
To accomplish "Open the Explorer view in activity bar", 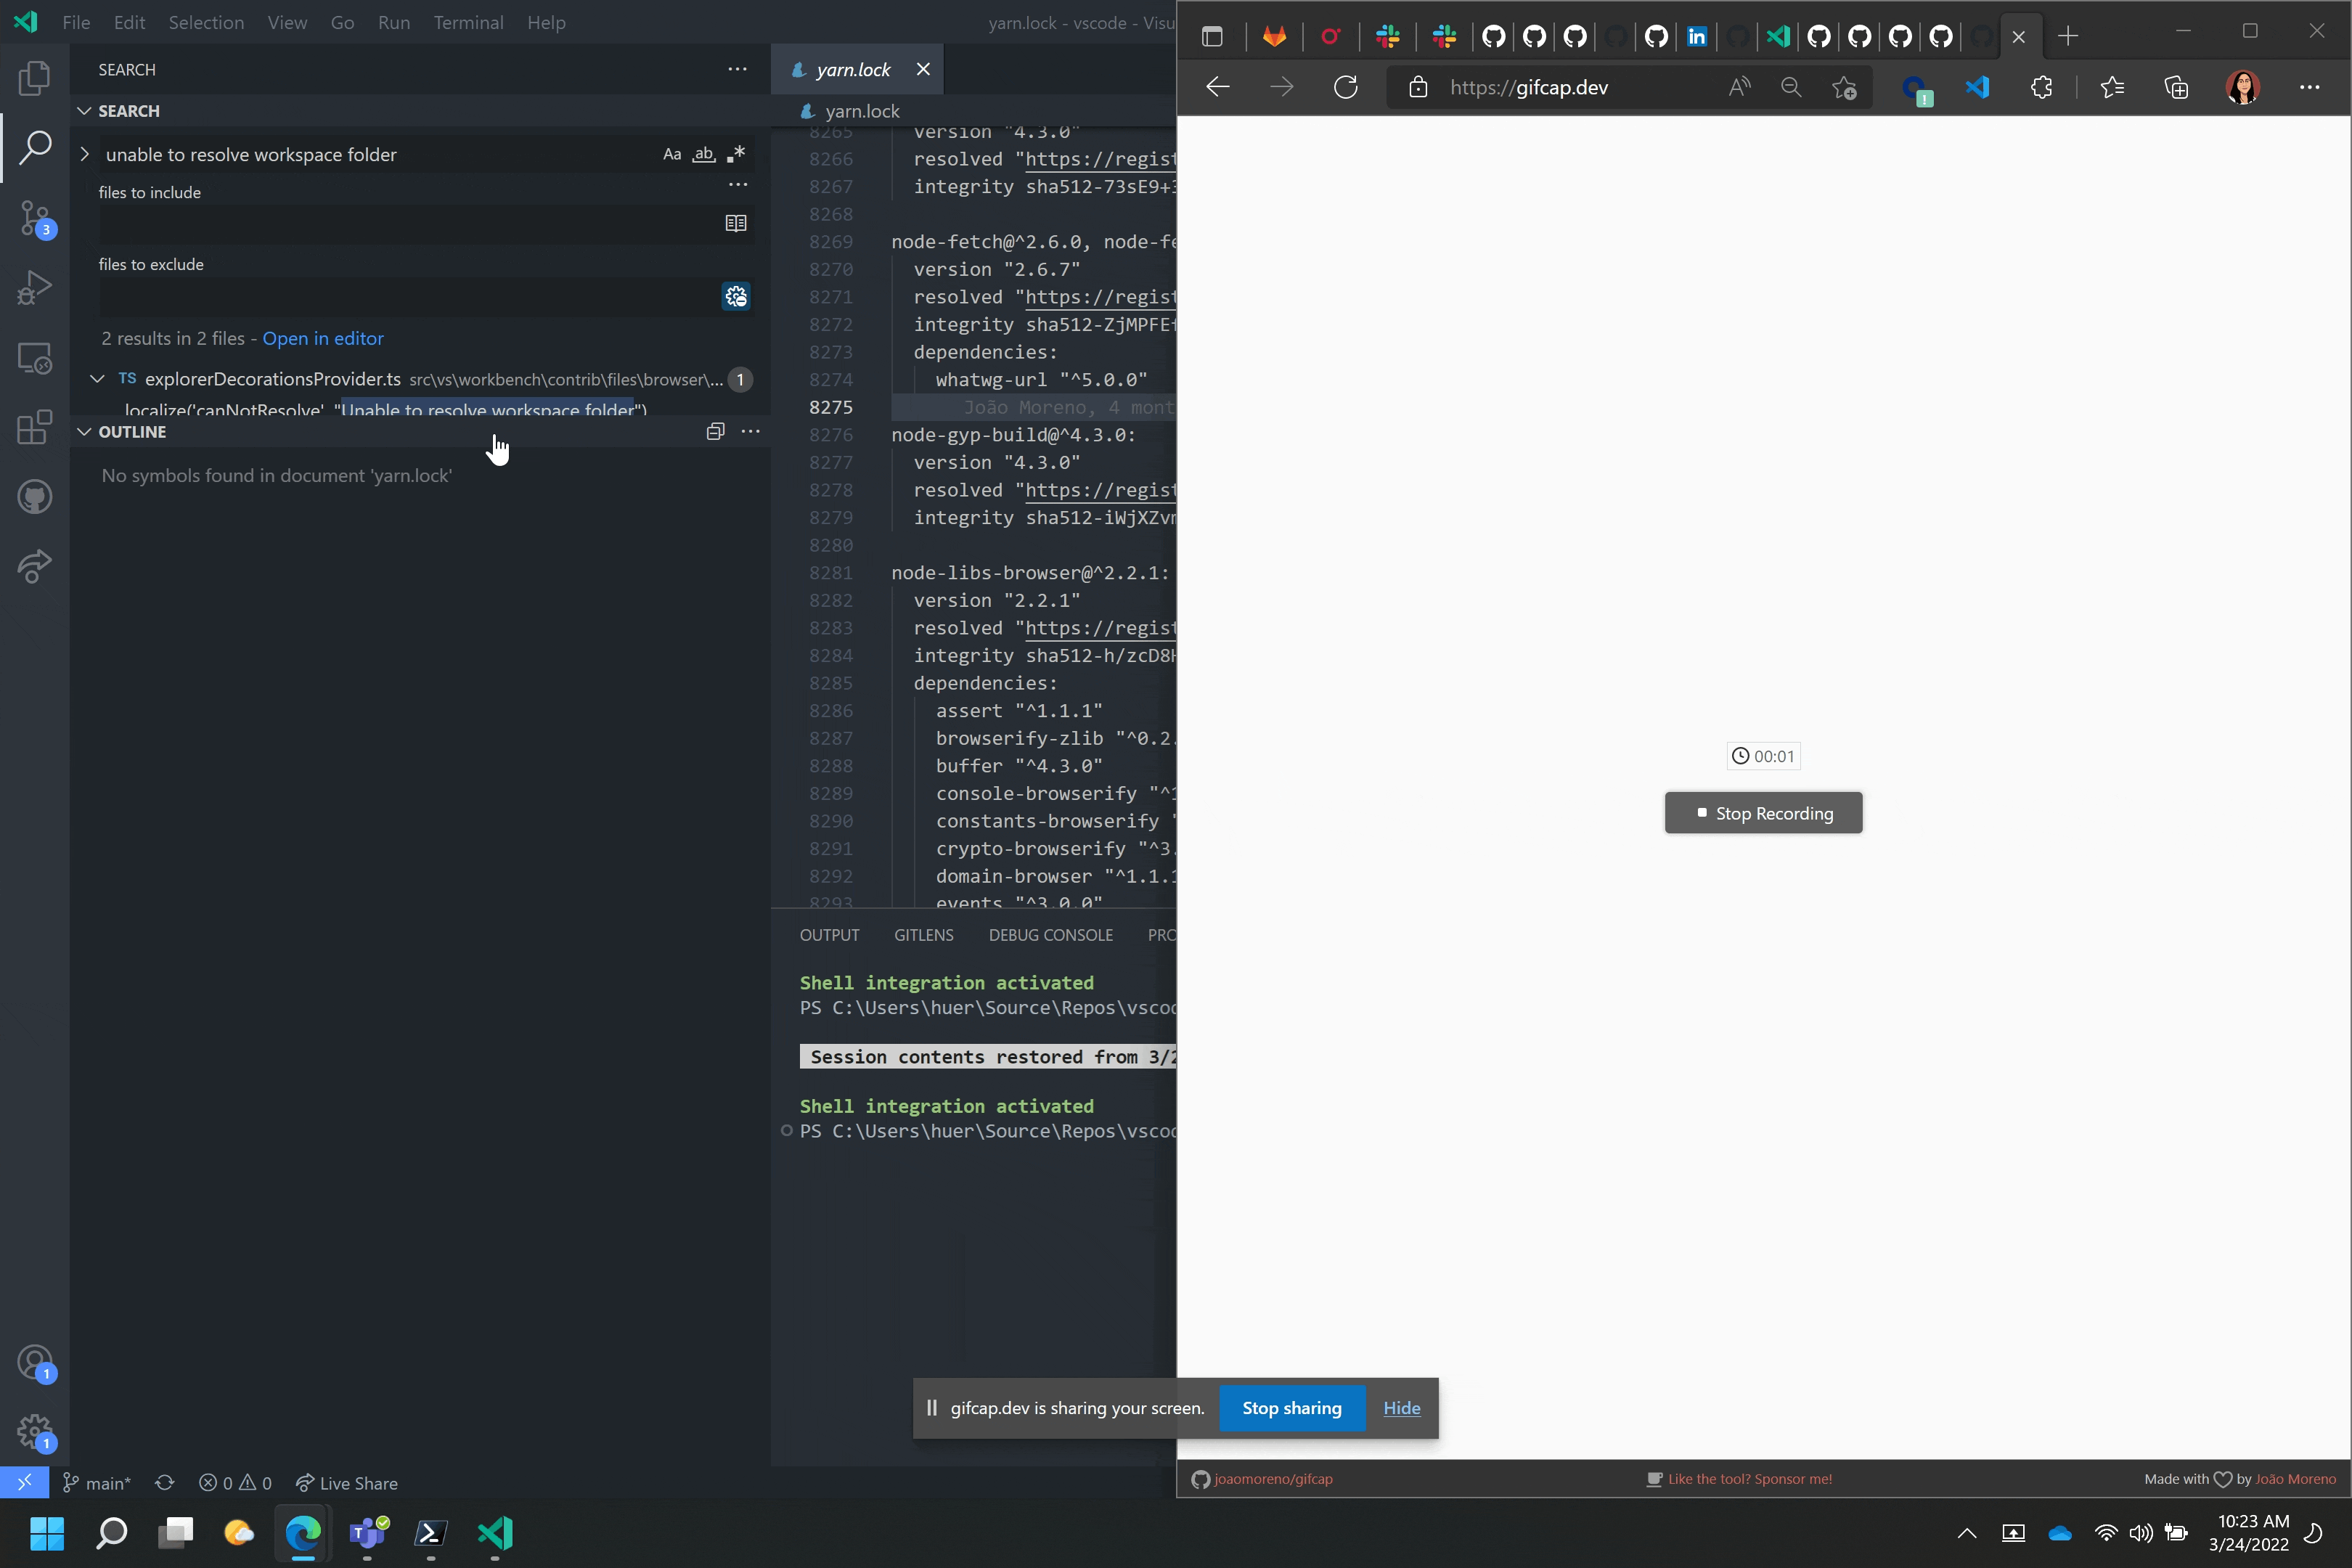I will coord(34,78).
